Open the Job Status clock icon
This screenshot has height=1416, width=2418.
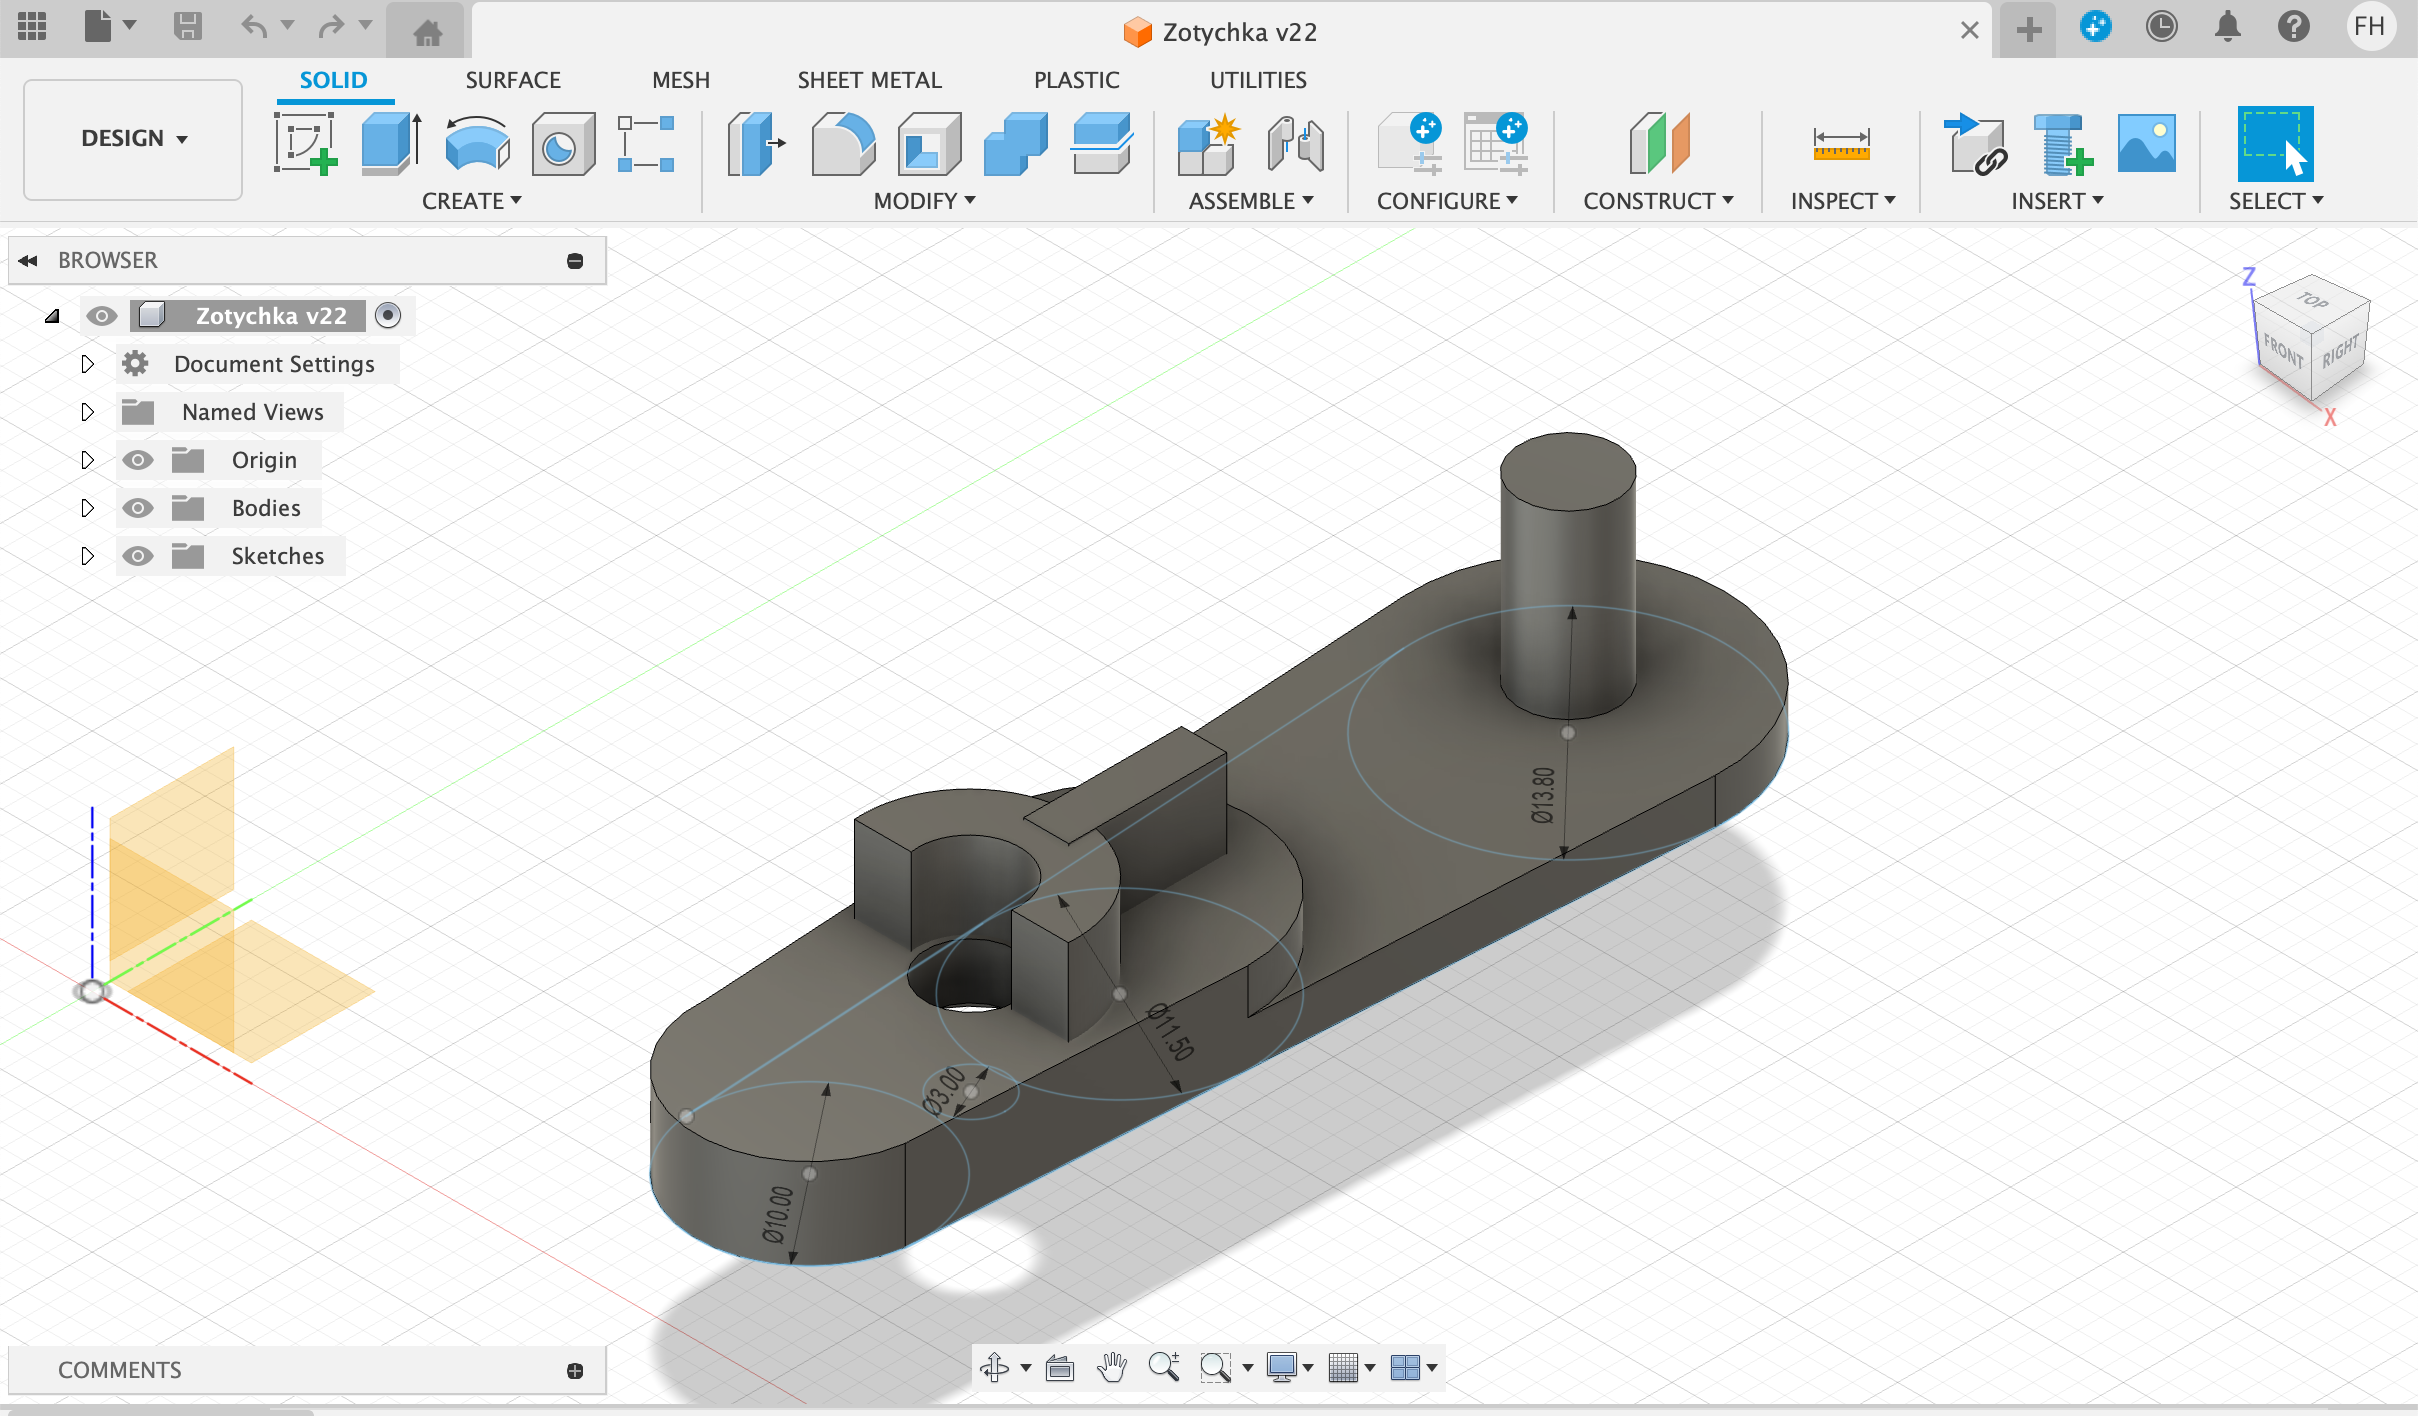2162,27
